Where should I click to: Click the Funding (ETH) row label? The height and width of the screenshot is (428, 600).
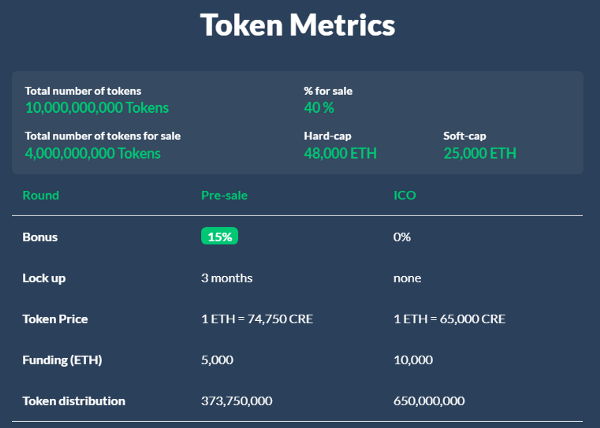click(62, 360)
